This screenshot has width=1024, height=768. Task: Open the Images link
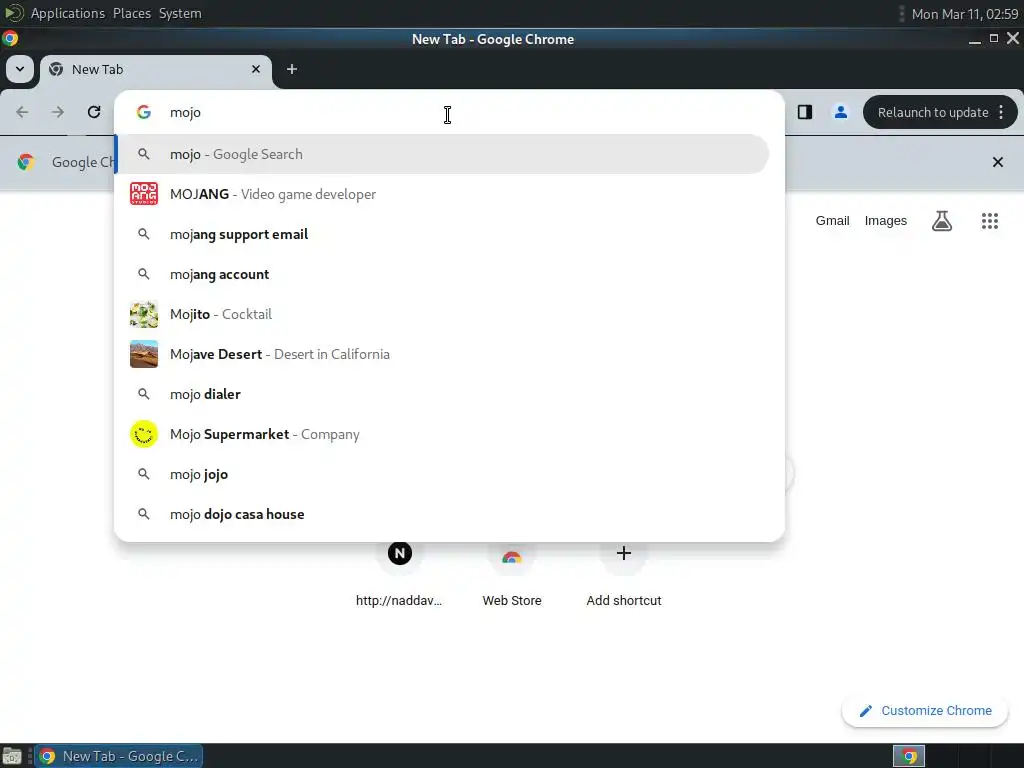[886, 221]
